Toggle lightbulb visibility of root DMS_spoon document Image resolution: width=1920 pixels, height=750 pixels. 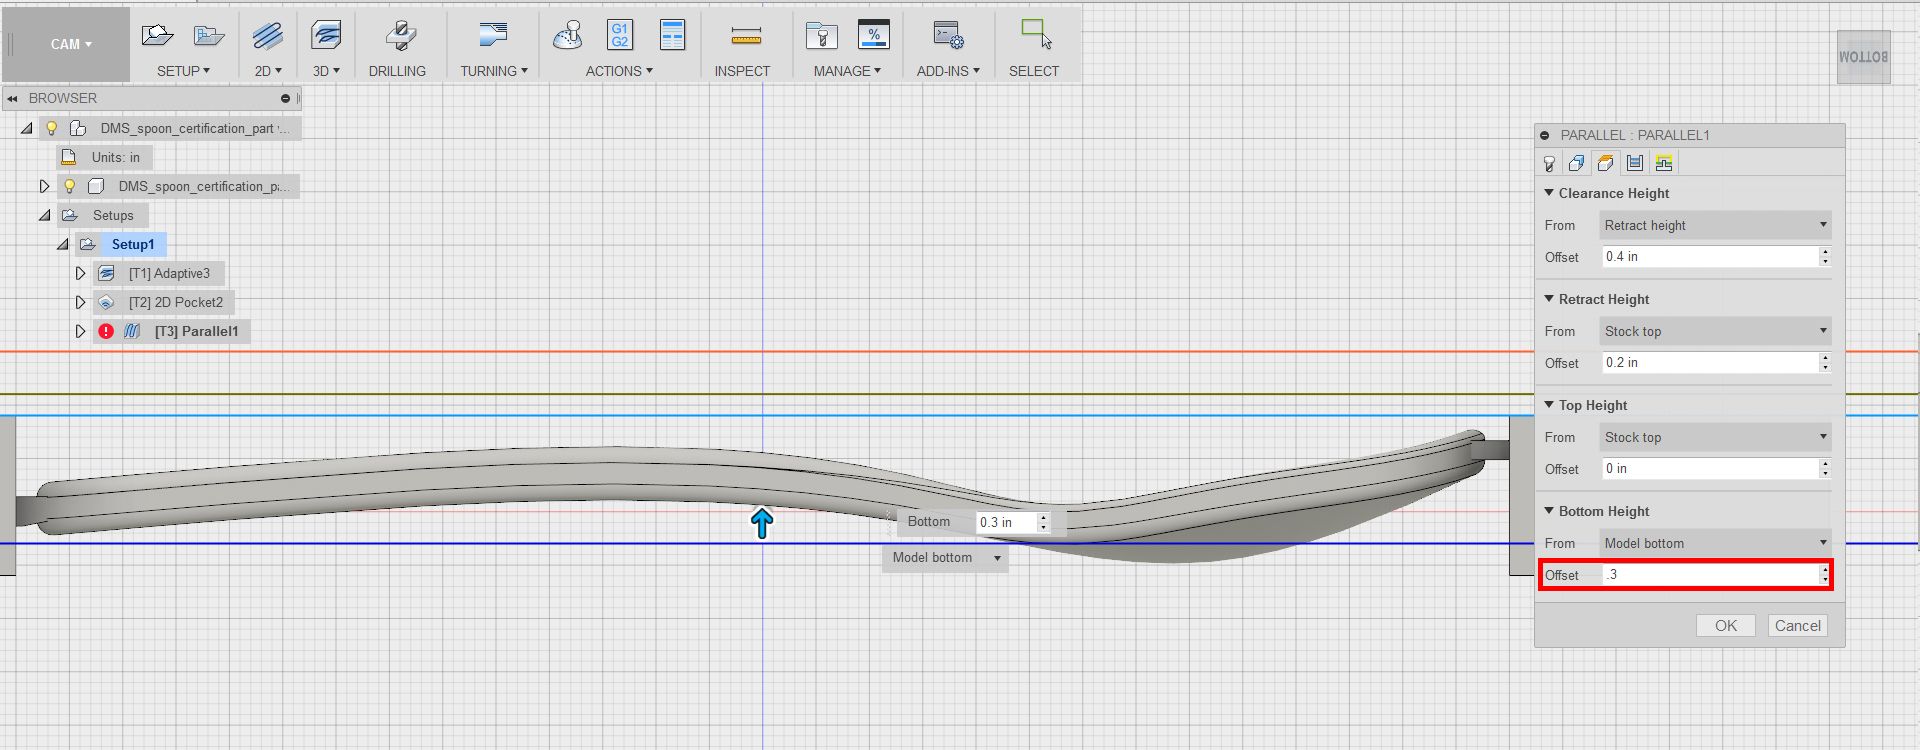point(52,128)
